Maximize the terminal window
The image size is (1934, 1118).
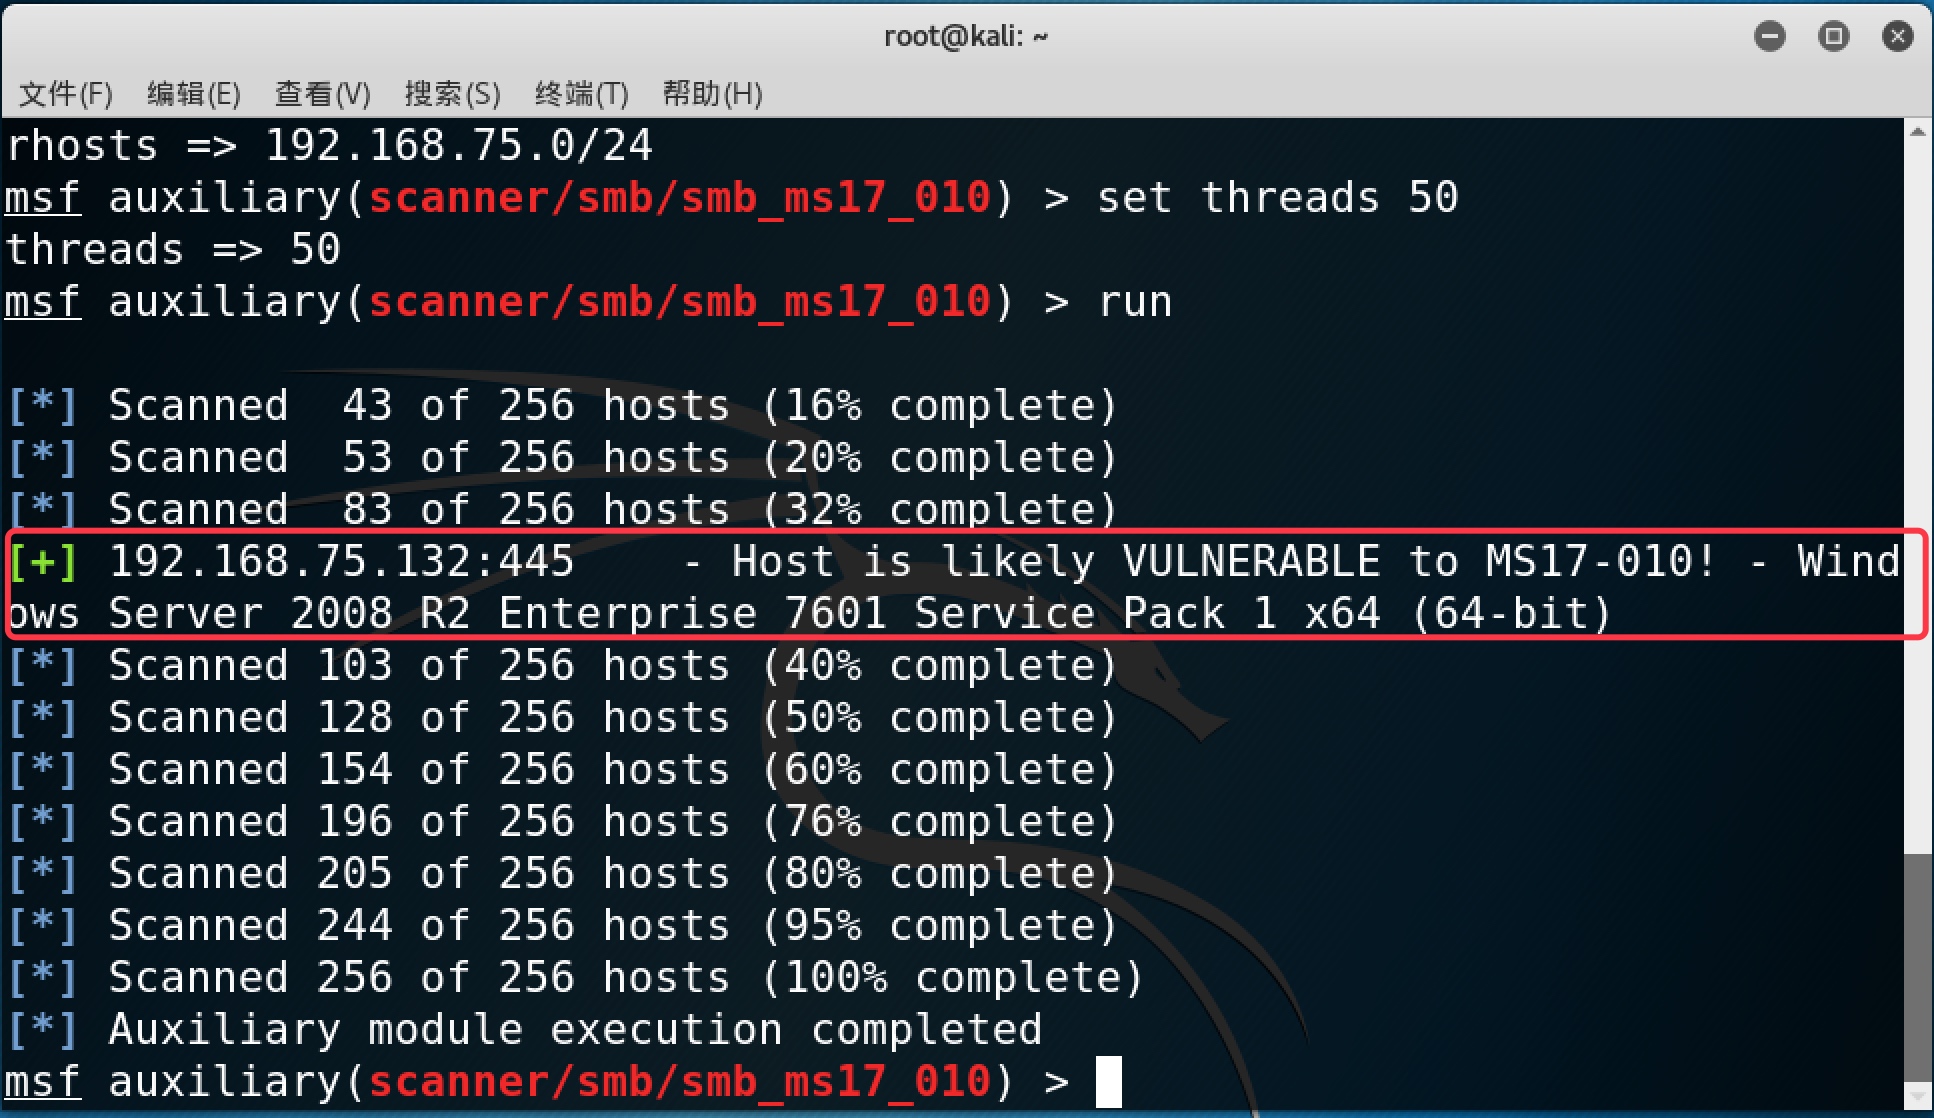pos(1833,37)
